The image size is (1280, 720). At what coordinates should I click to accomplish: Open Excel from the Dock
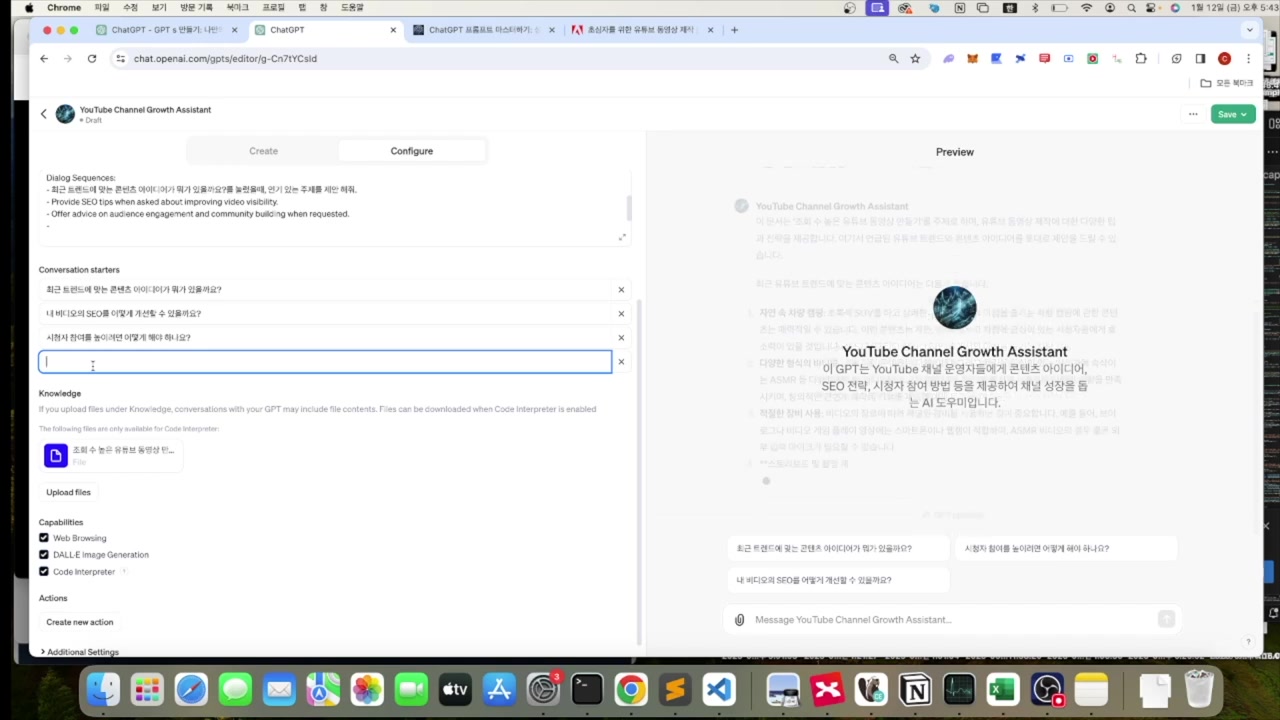[x=1002, y=690]
